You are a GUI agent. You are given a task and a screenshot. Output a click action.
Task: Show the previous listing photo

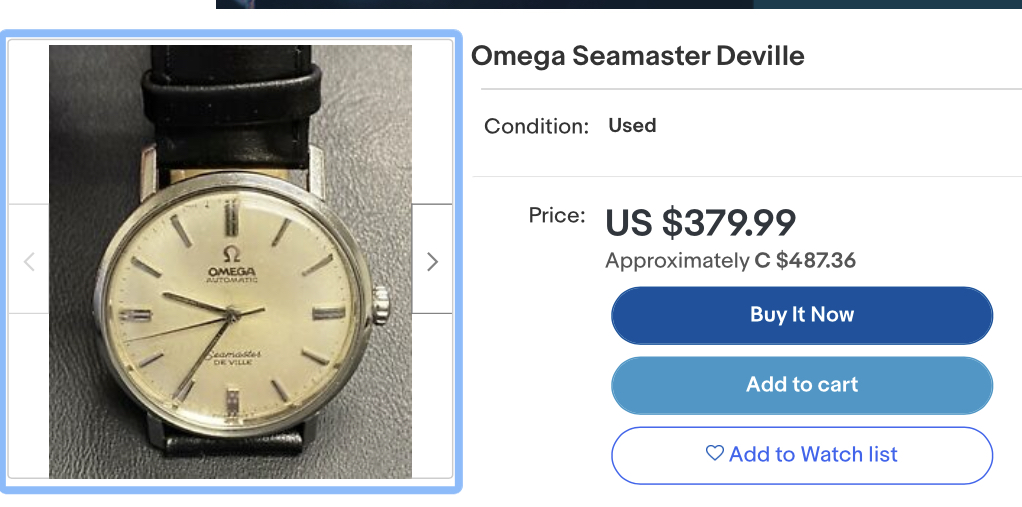pyautogui.click(x=29, y=262)
